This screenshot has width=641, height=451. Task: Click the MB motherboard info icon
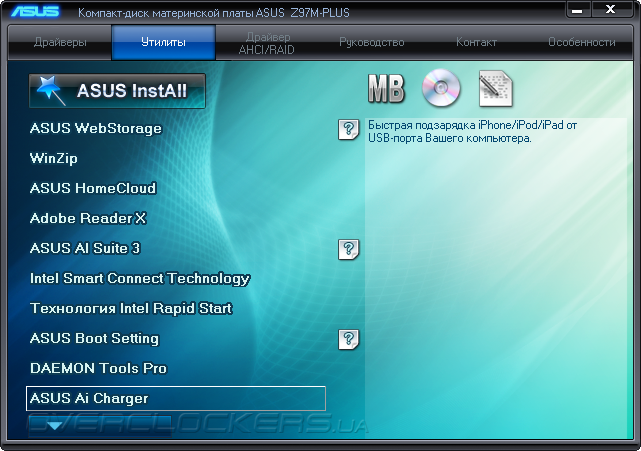click(x=386, y=88)
